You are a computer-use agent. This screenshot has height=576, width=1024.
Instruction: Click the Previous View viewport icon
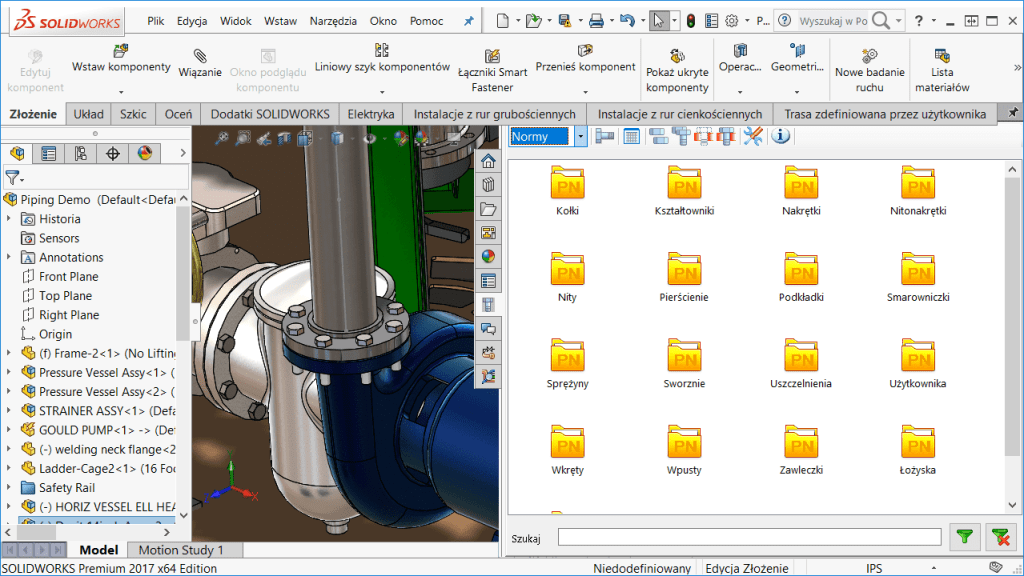[264, 138]
